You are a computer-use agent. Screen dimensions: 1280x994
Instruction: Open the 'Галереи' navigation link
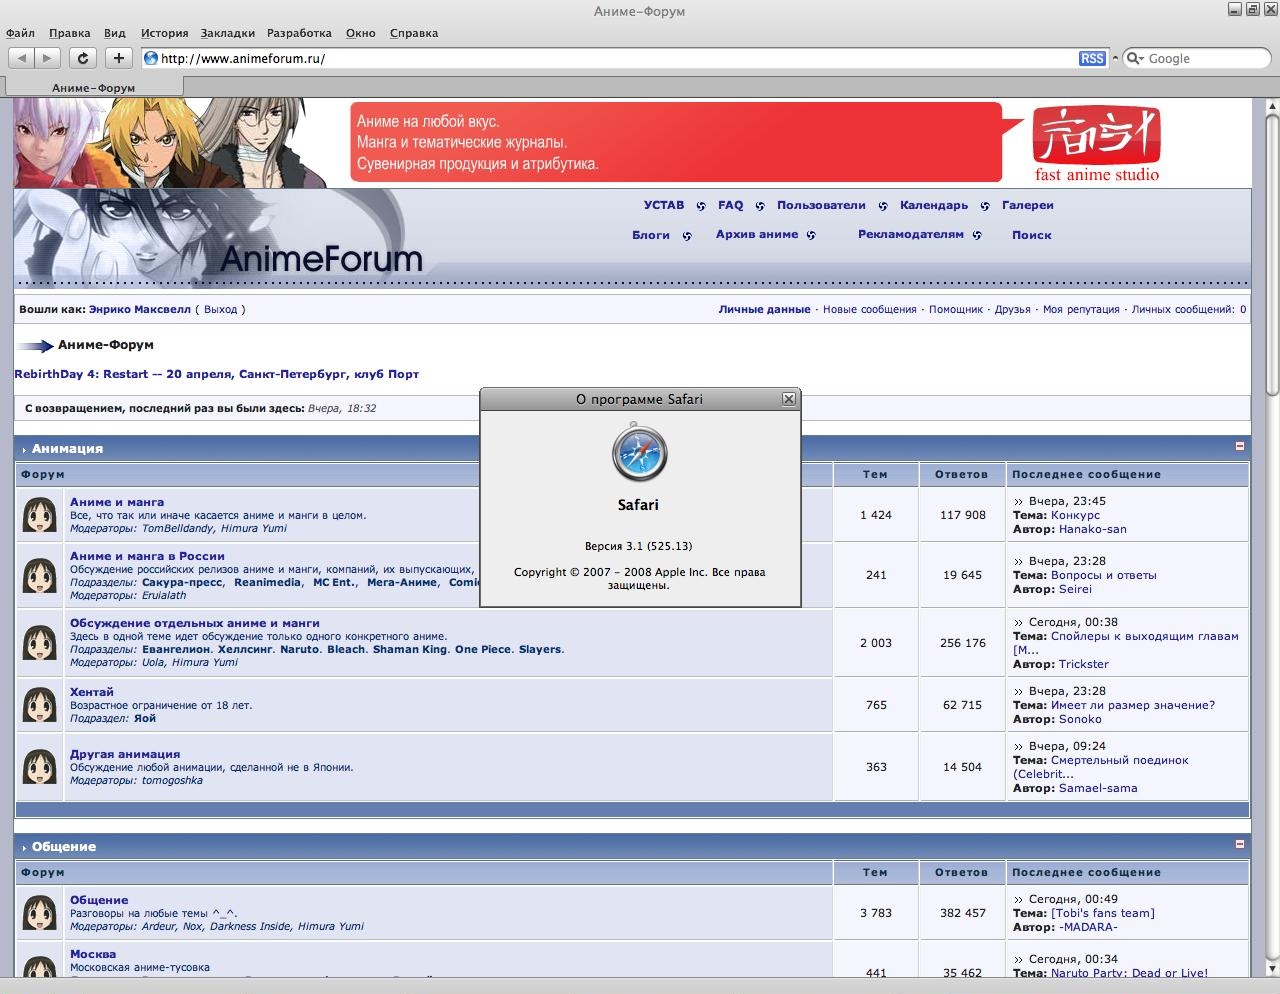point(1028,205)
